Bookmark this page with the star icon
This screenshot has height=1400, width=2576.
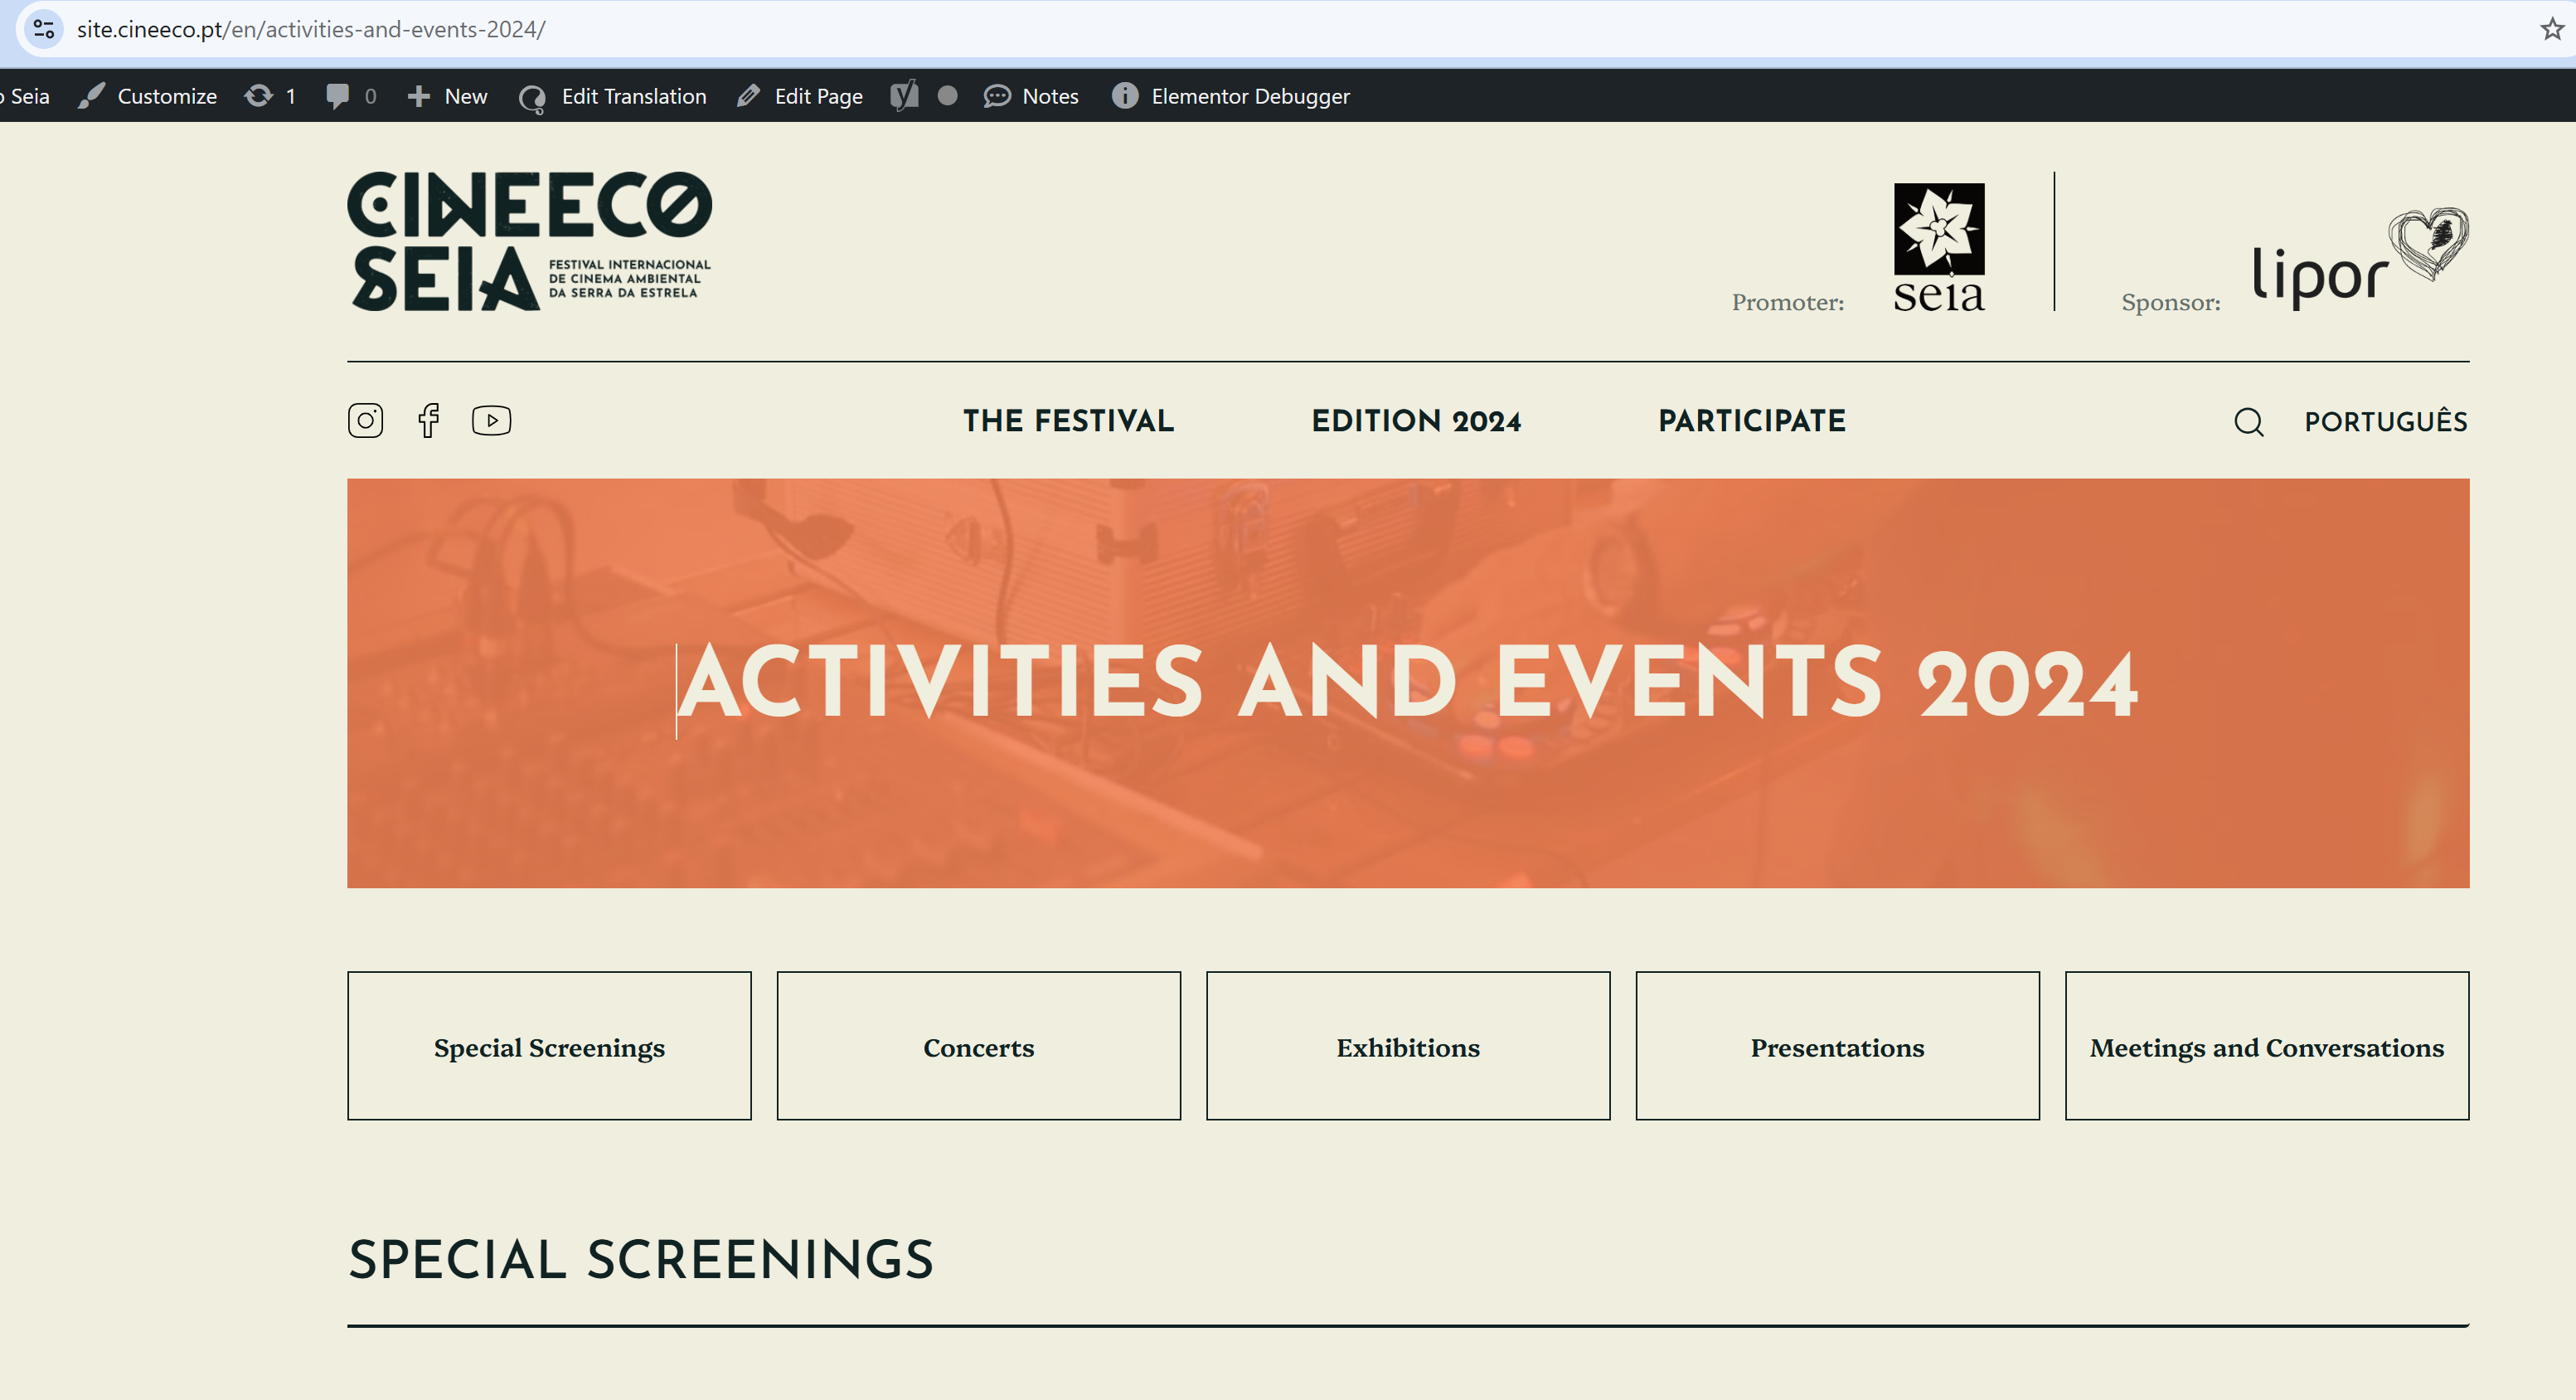(x=2551, y=29)
